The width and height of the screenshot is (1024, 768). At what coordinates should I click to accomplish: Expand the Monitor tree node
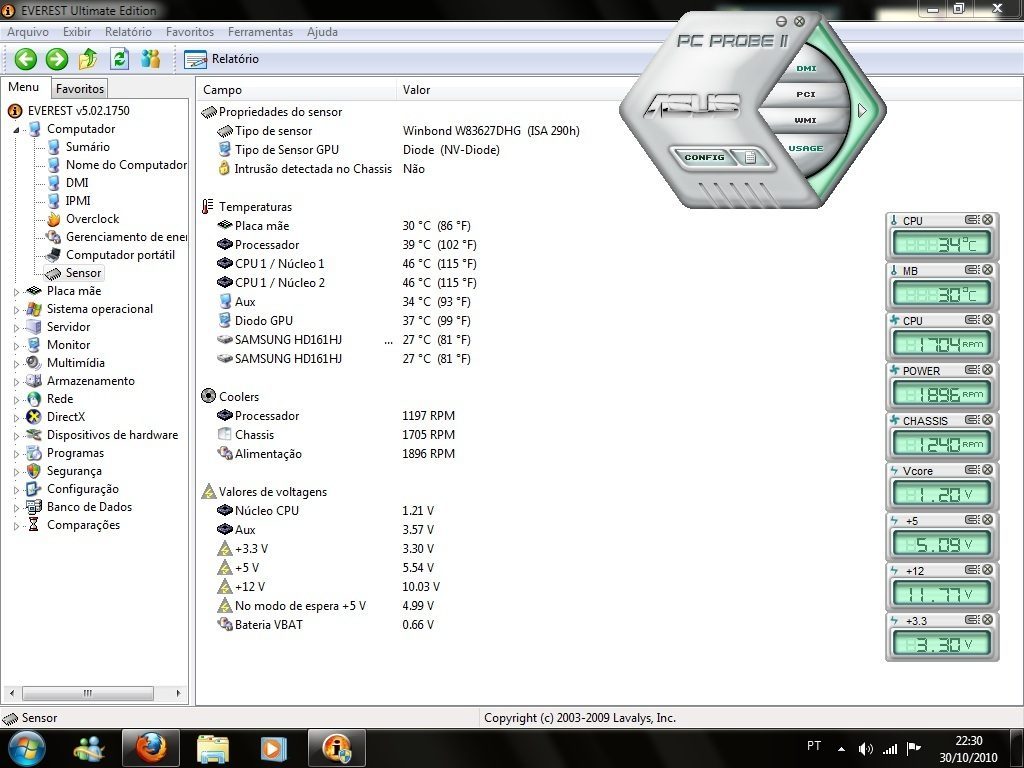point(16,345)
